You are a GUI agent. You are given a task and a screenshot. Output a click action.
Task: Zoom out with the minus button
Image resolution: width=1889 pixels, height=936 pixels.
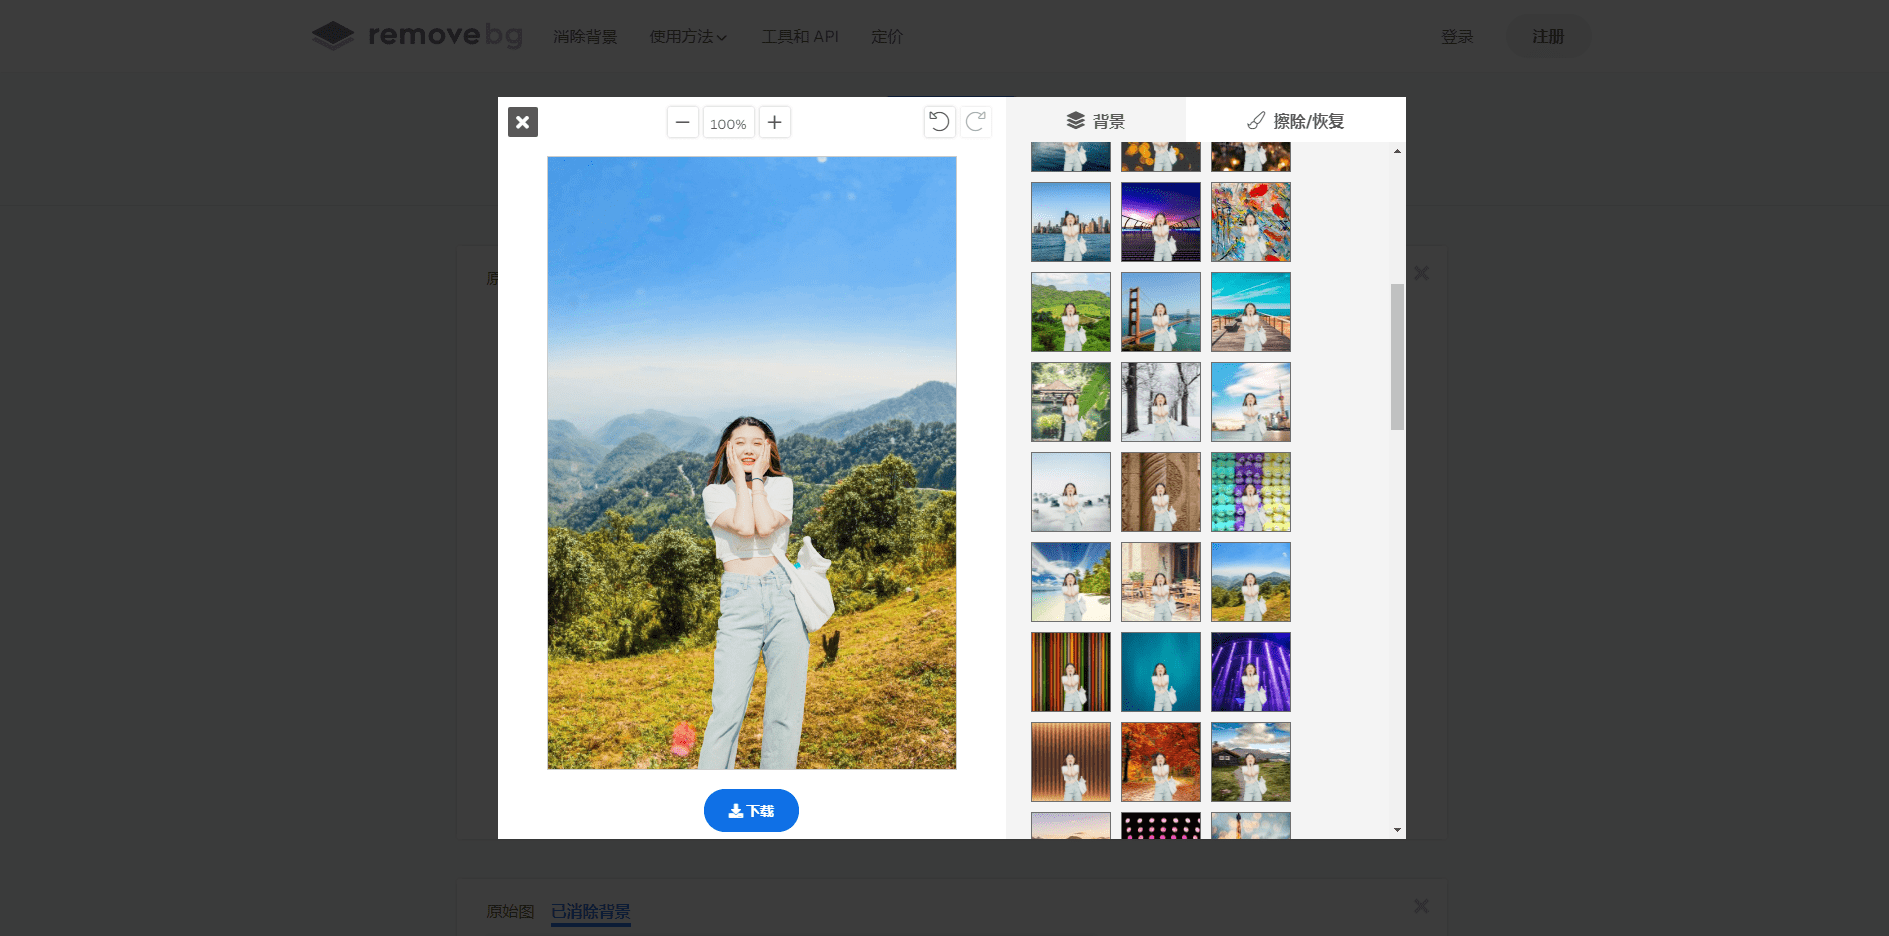coord(682,122)
